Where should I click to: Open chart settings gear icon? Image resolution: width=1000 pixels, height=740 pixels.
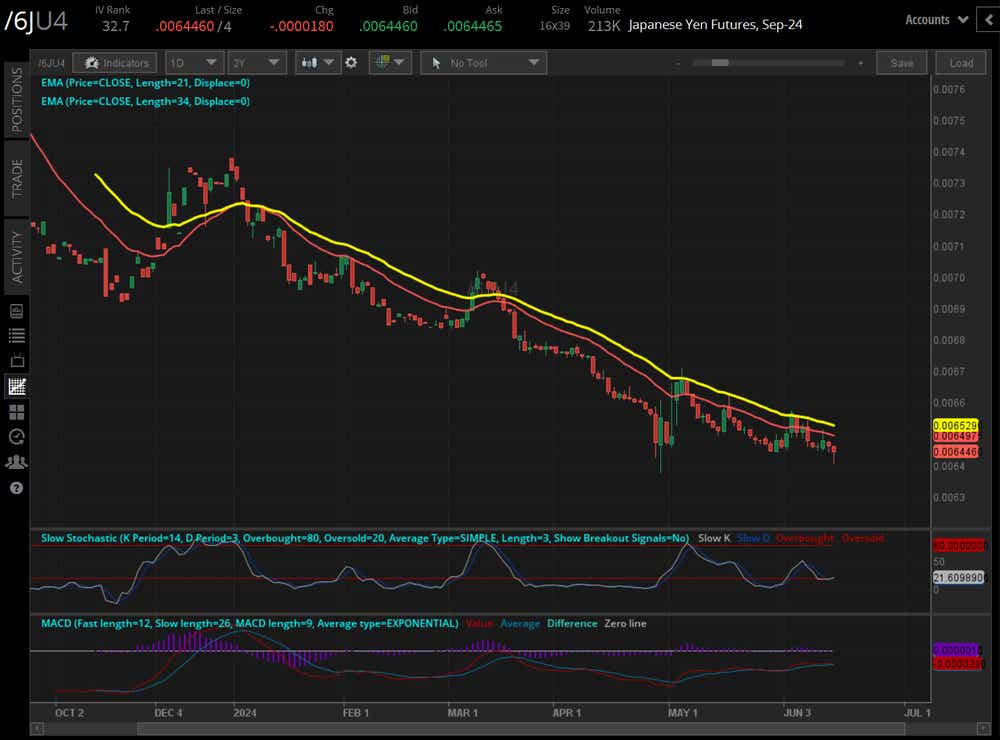click(x=351, y=63)
